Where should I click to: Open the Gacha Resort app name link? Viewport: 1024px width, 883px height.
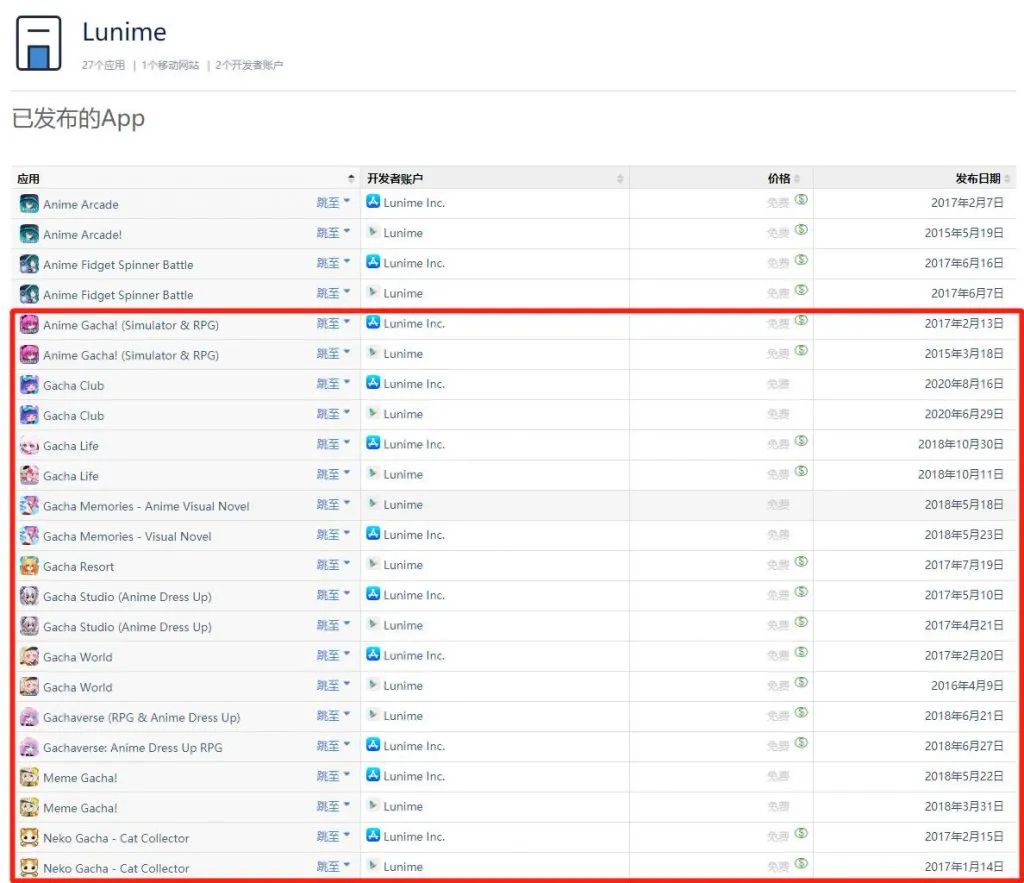point(79,567)
